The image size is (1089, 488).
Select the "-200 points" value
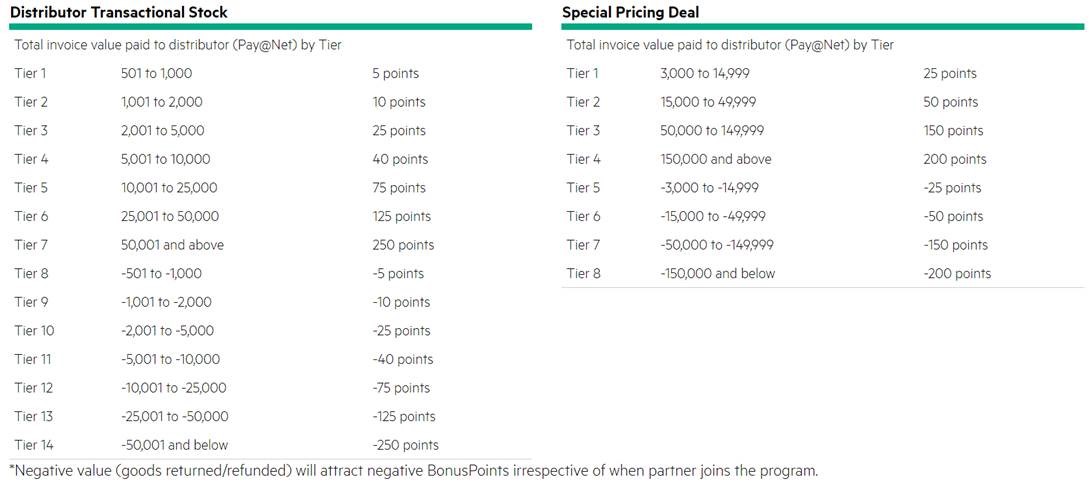click(957, 273)
